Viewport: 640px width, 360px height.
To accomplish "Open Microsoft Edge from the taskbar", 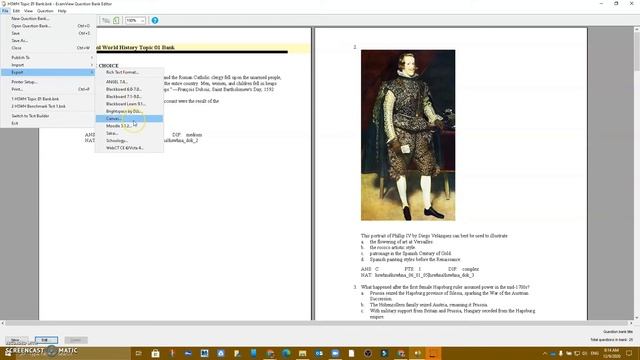I will tap(286, 353).
